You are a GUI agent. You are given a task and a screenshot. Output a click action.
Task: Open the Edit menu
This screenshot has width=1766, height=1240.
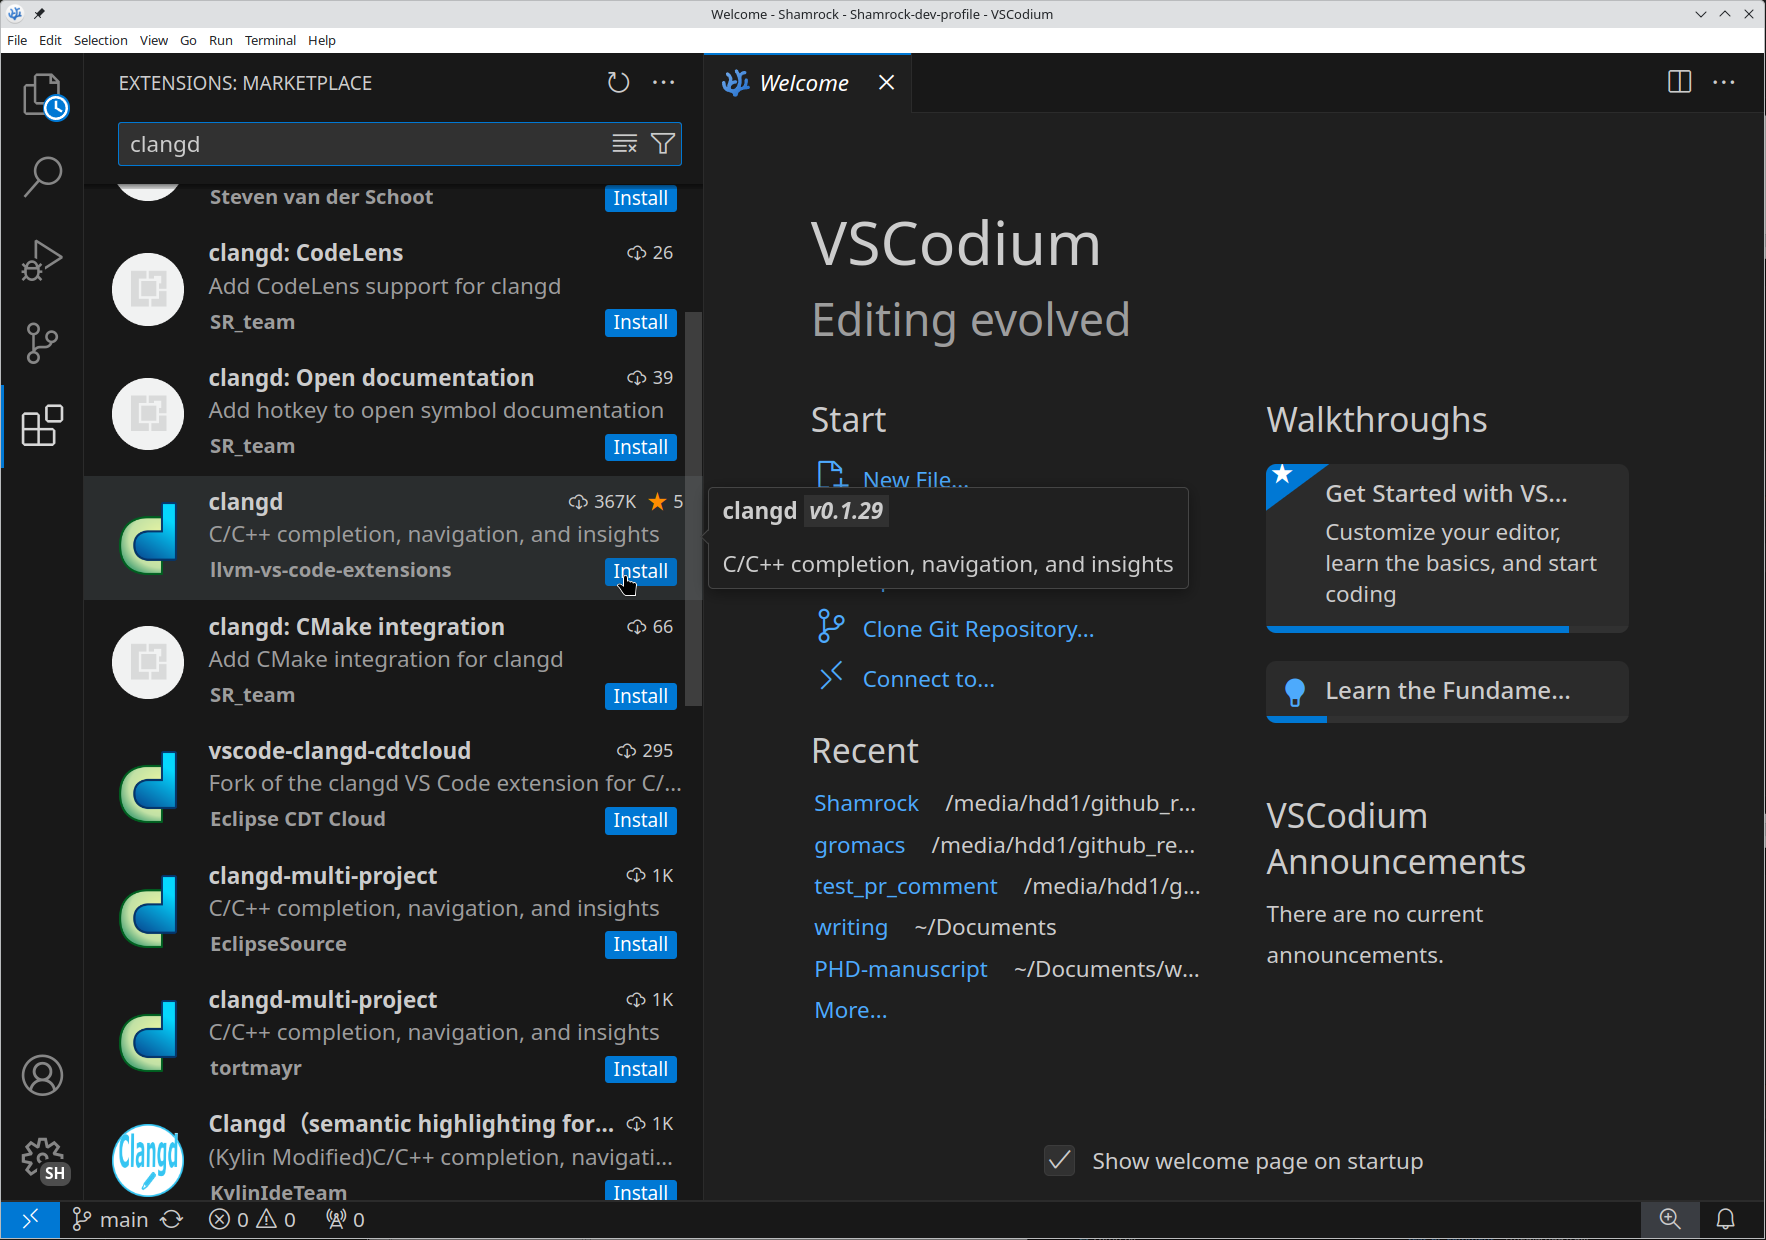click(x=50, y=40)
